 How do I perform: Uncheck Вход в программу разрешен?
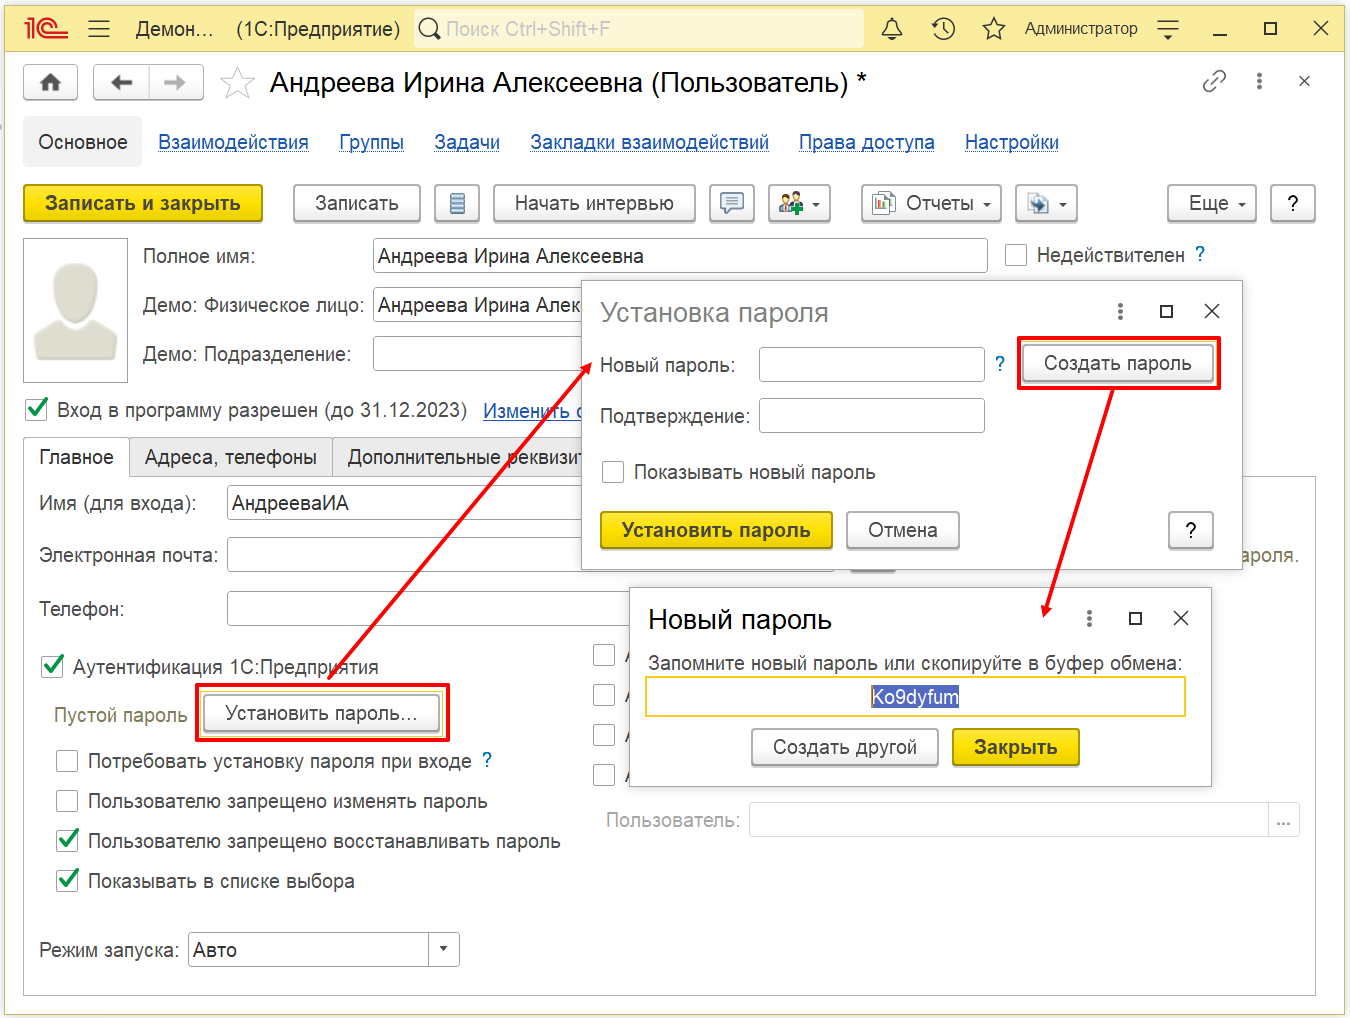tap(37, 408)
